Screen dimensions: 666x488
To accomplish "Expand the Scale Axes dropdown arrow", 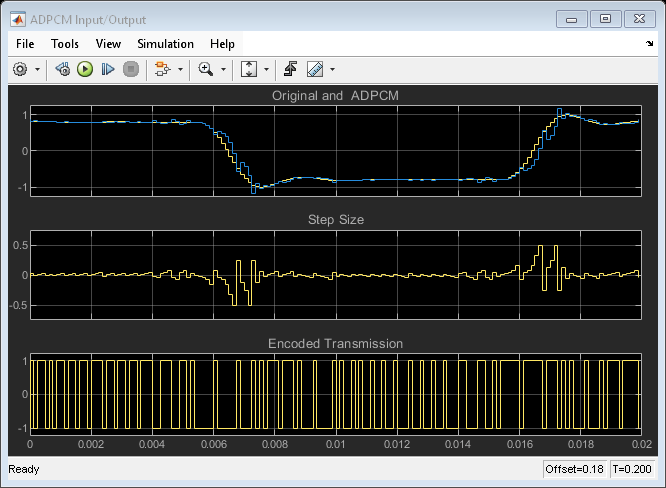I will point(267,70).
